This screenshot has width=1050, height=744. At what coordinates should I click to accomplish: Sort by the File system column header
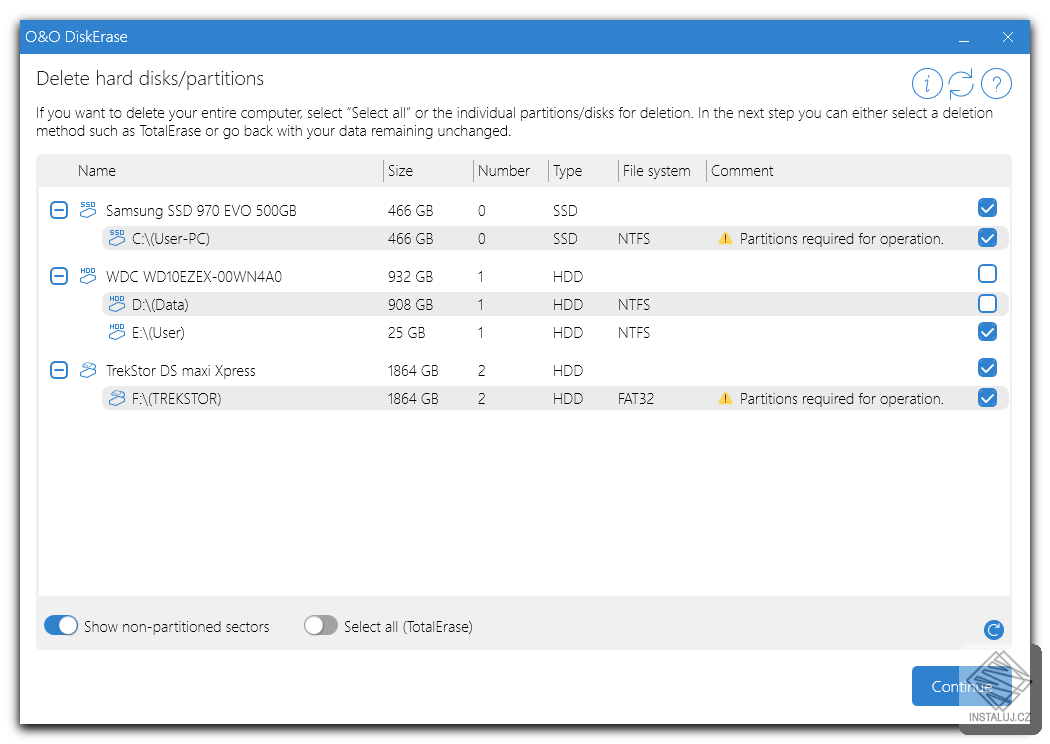pos(656,171)
